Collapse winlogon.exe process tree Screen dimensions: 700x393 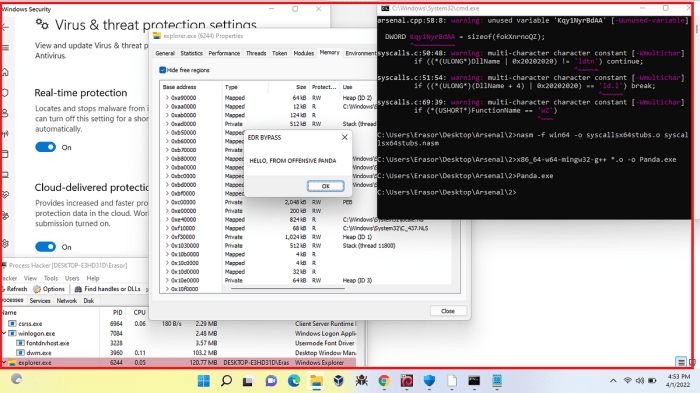(x=4, y=333)
